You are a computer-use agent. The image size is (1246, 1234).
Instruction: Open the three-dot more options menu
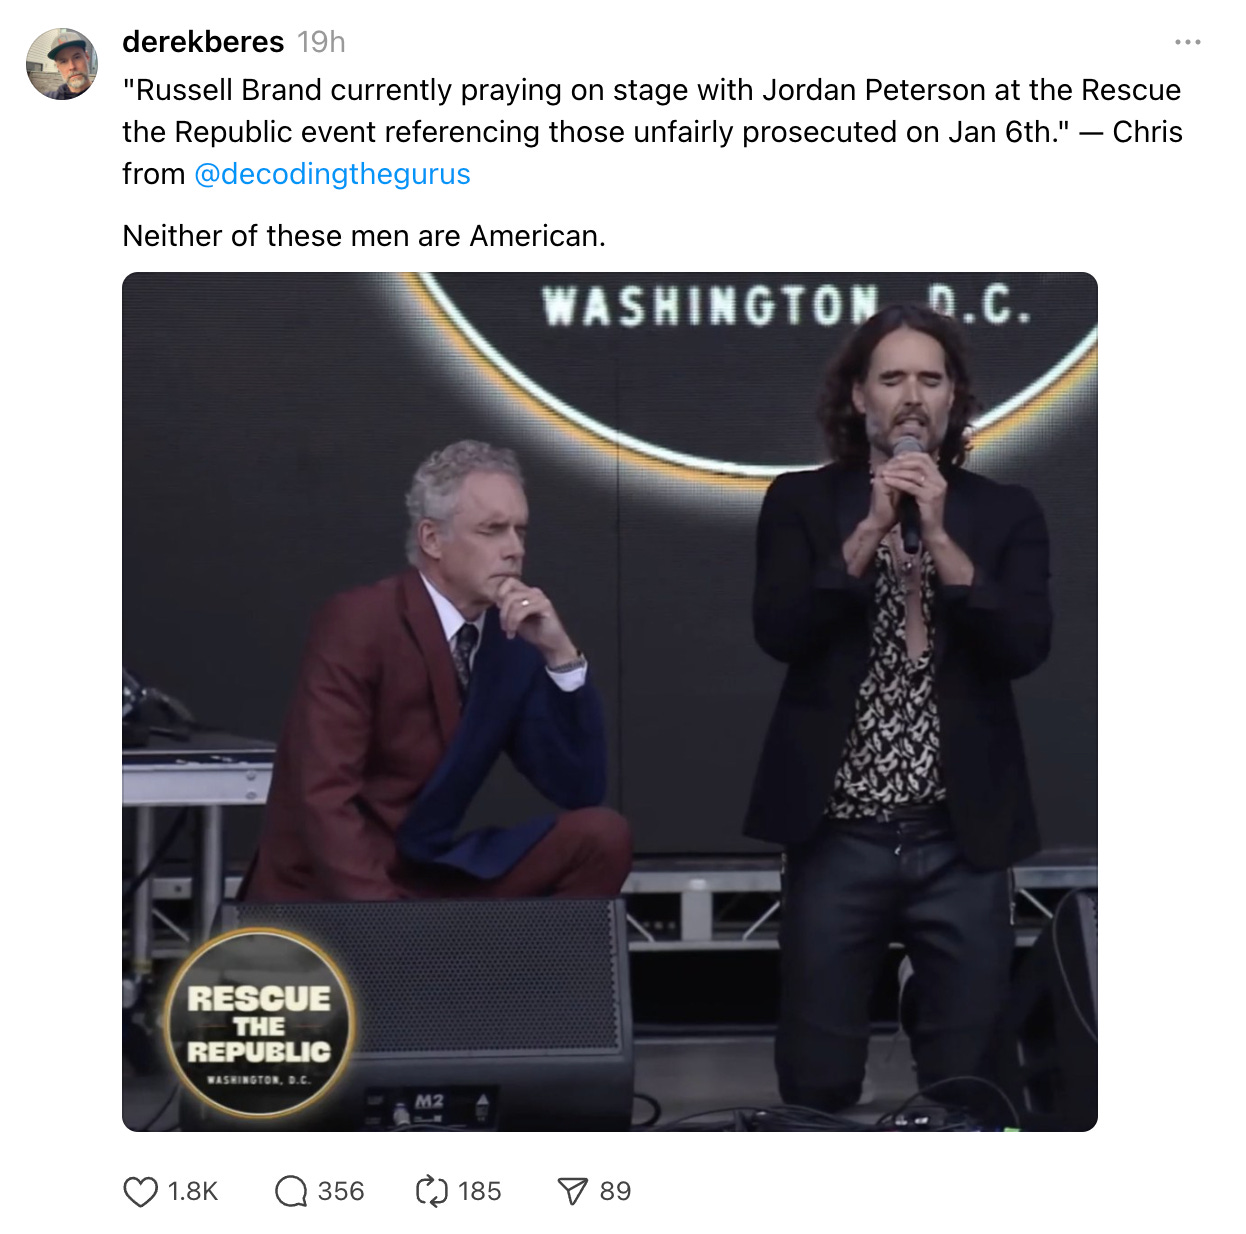click(1188, 42)
